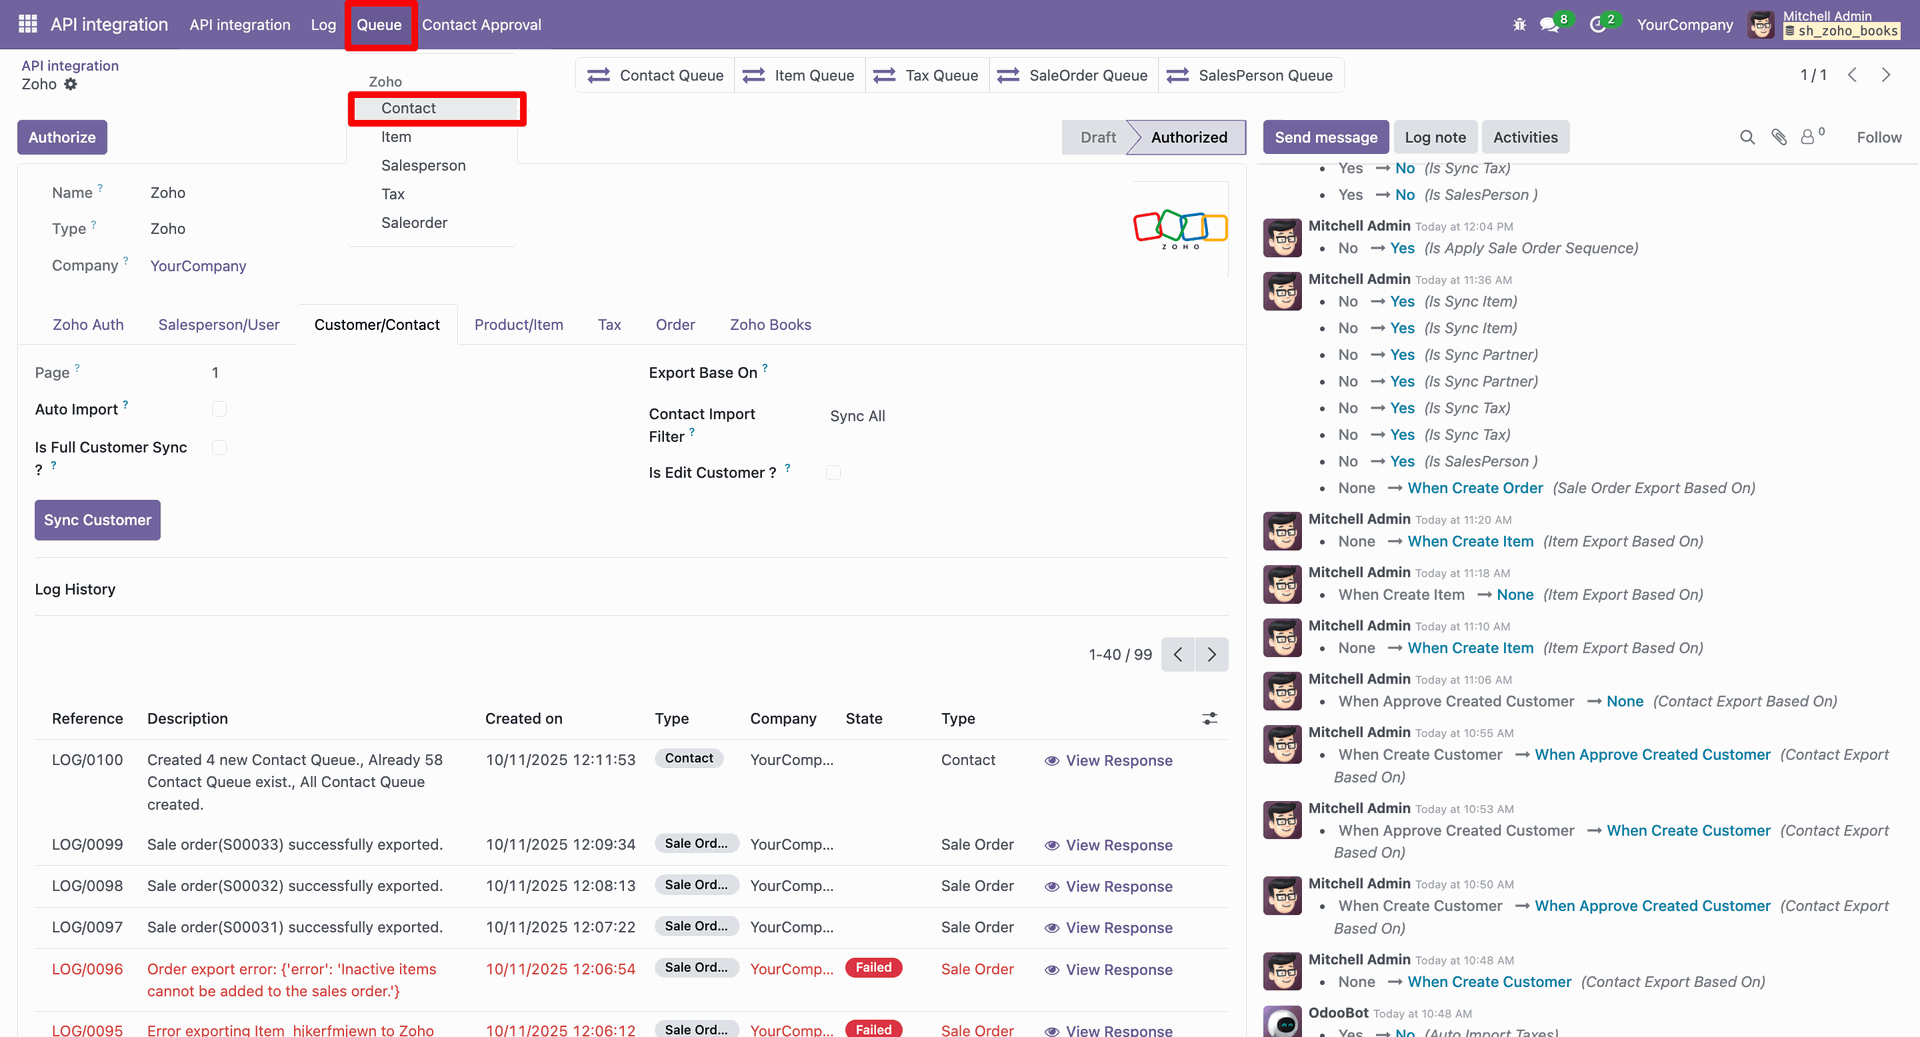Select Salesperson in the Queue menu
1920x1037 pixels.
tap(423, 165)
